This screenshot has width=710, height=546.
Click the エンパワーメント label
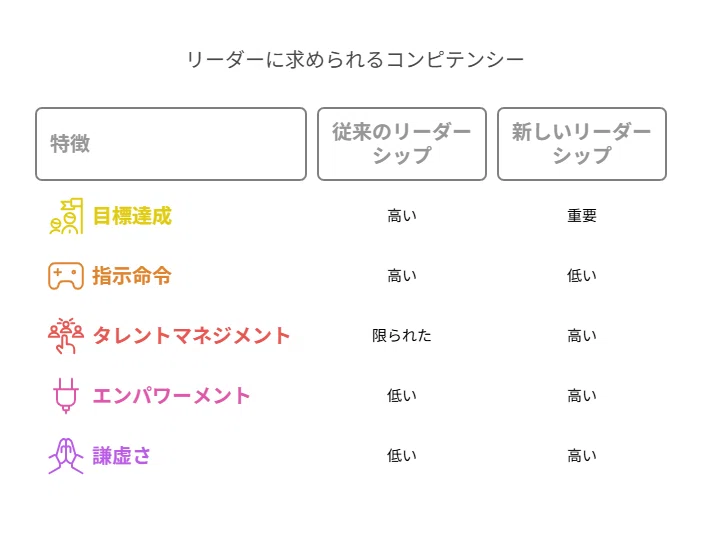172,396
